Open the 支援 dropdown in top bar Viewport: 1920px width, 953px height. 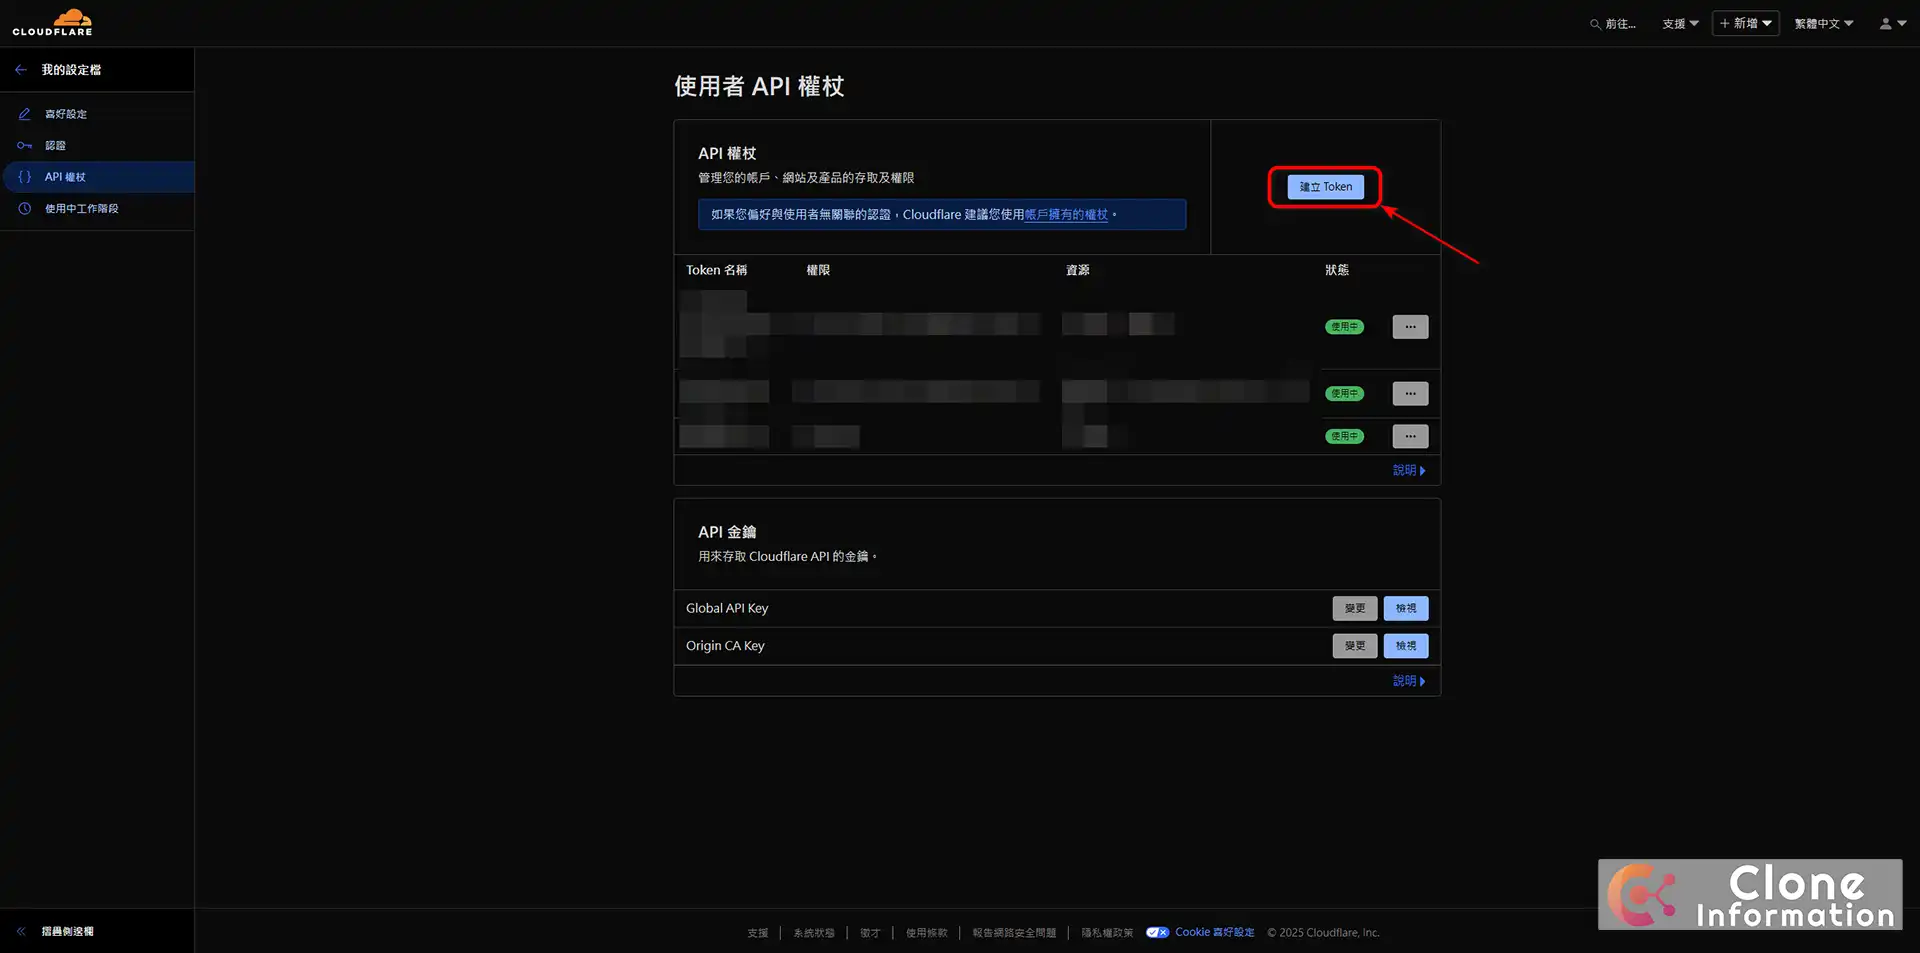1679,23
